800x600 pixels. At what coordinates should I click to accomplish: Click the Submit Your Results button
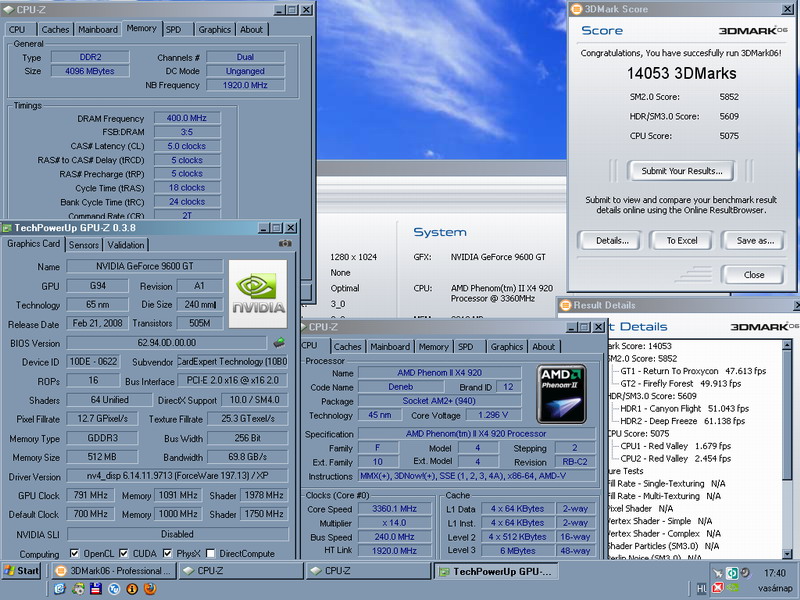point(680,171)
